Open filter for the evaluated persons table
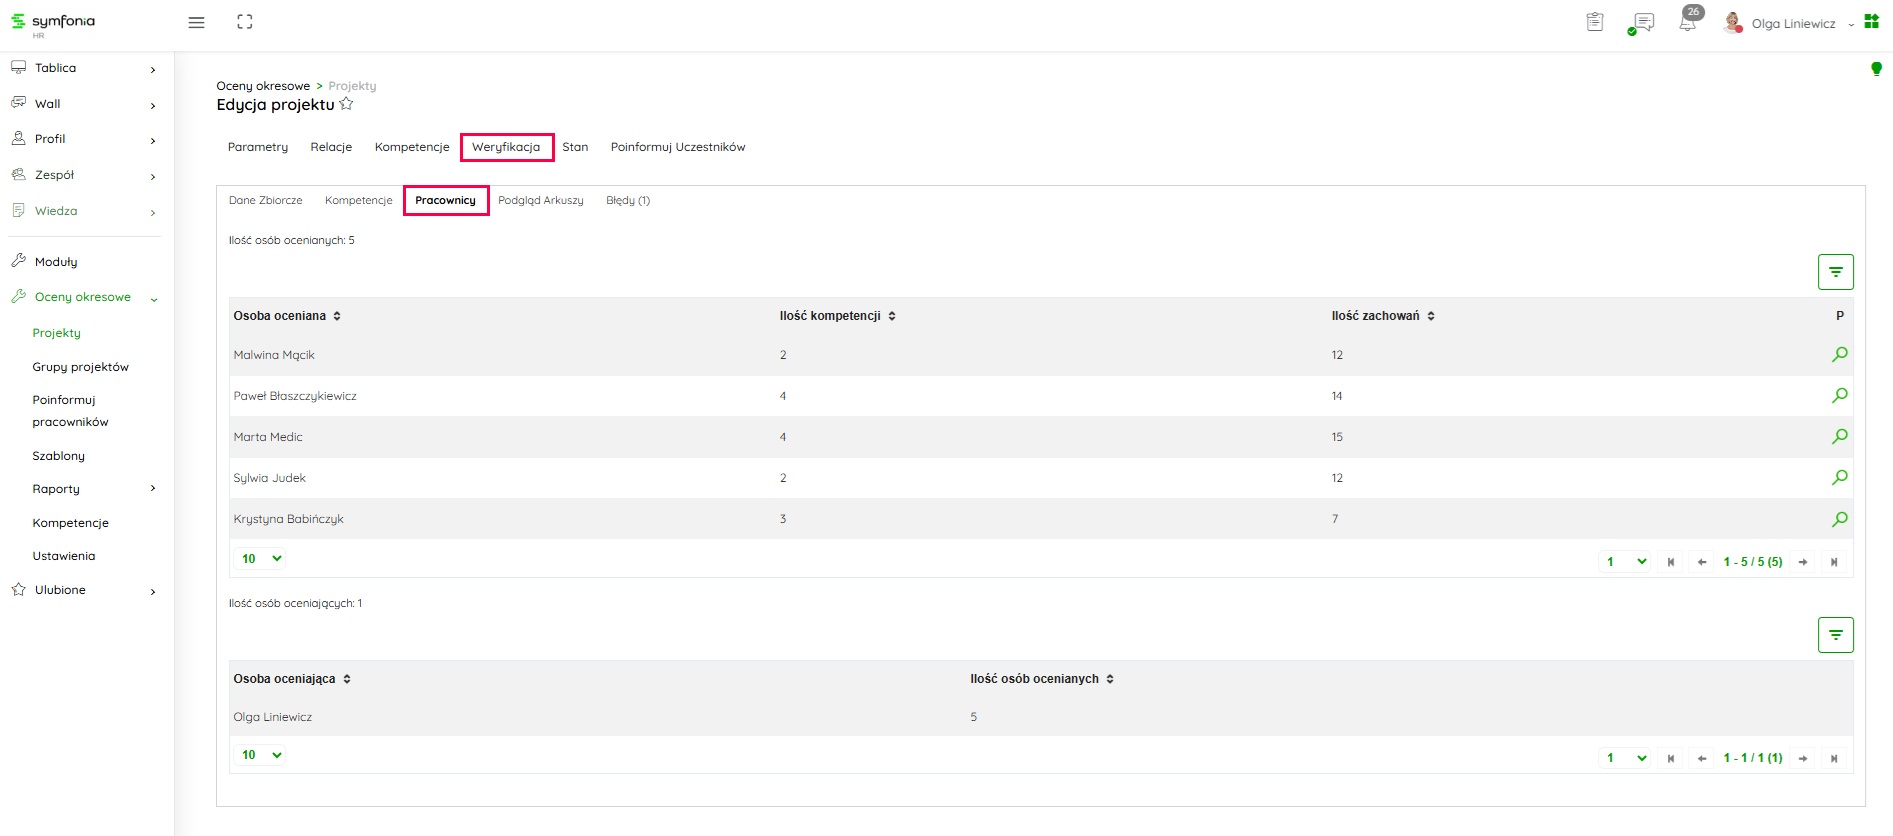Image resolution: width=1893 pixels, height=836 pixels. click(1835, 272)
